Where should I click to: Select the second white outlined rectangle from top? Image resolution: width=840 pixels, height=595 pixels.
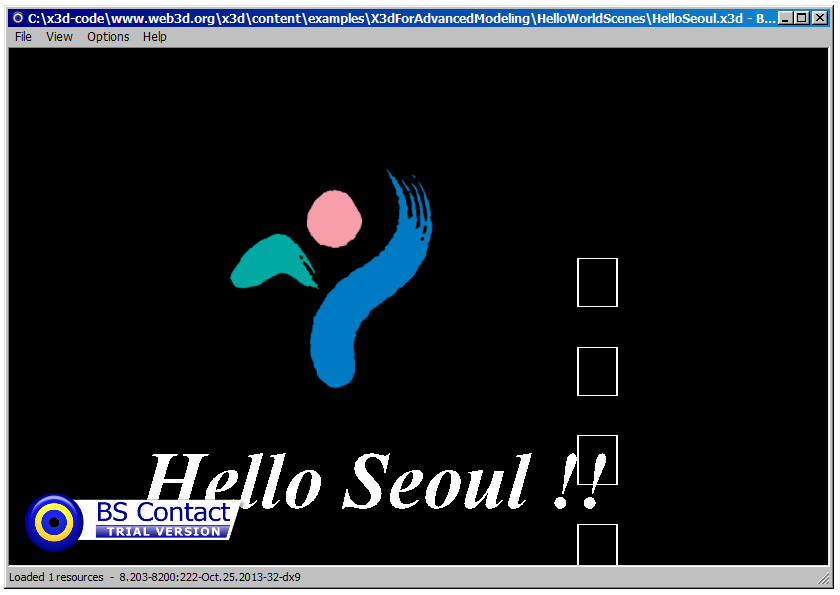pos(597,371)
